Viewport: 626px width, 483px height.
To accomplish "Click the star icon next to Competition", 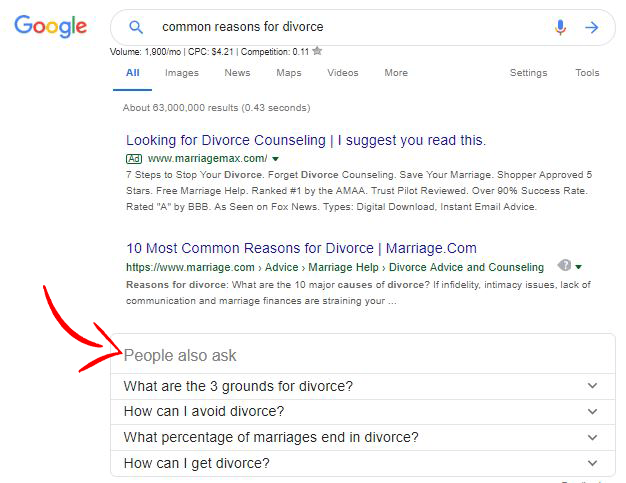I will pyautogui.click(x=317, y=51).
